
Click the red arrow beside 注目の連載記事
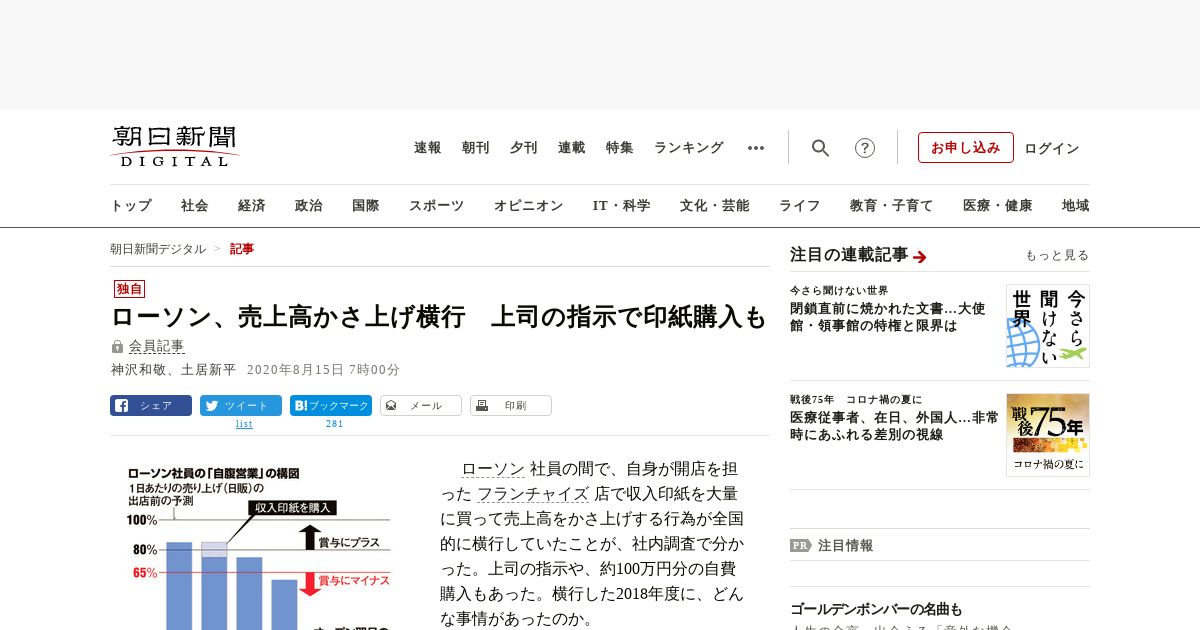[920, 257]
